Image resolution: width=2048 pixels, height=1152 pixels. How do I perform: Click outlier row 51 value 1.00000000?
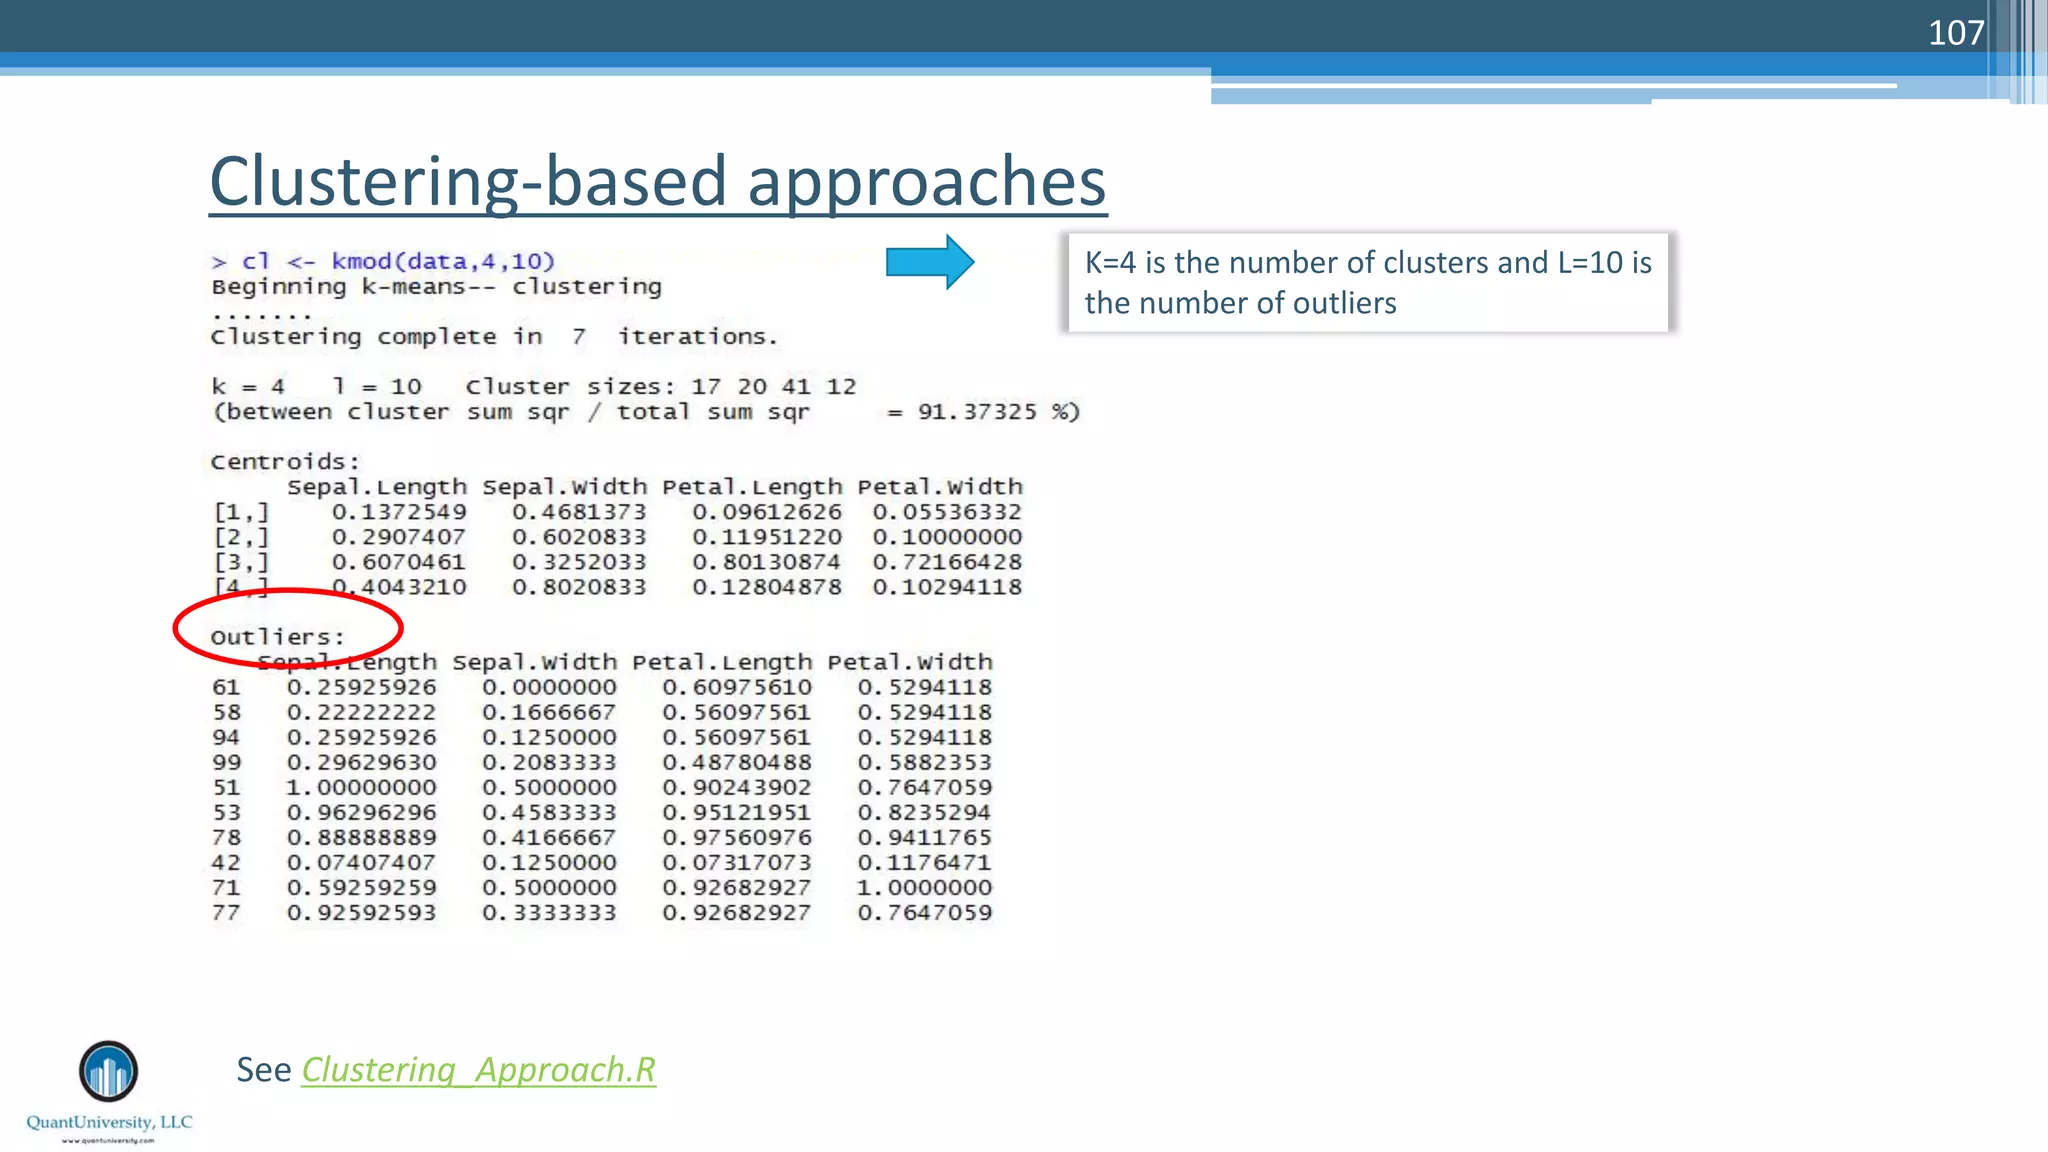361,788
